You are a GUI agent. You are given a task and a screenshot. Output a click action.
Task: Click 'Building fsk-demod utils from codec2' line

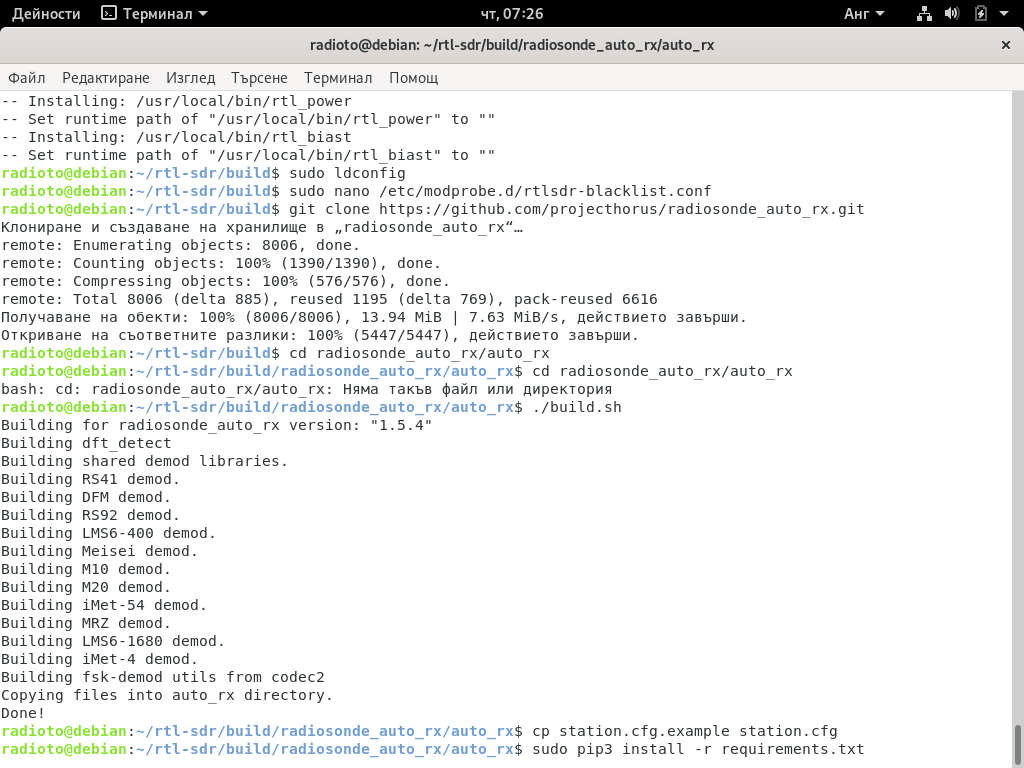point(163,677)
